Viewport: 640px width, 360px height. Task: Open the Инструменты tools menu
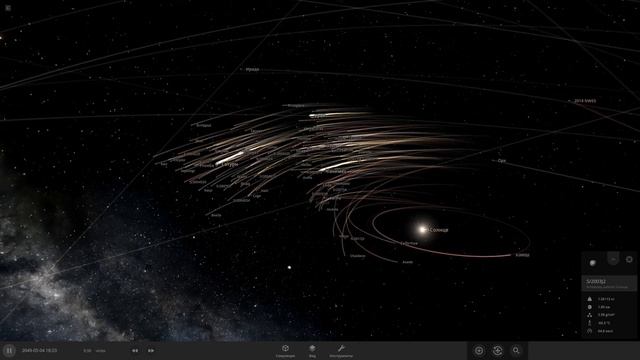tap(341, 351)
